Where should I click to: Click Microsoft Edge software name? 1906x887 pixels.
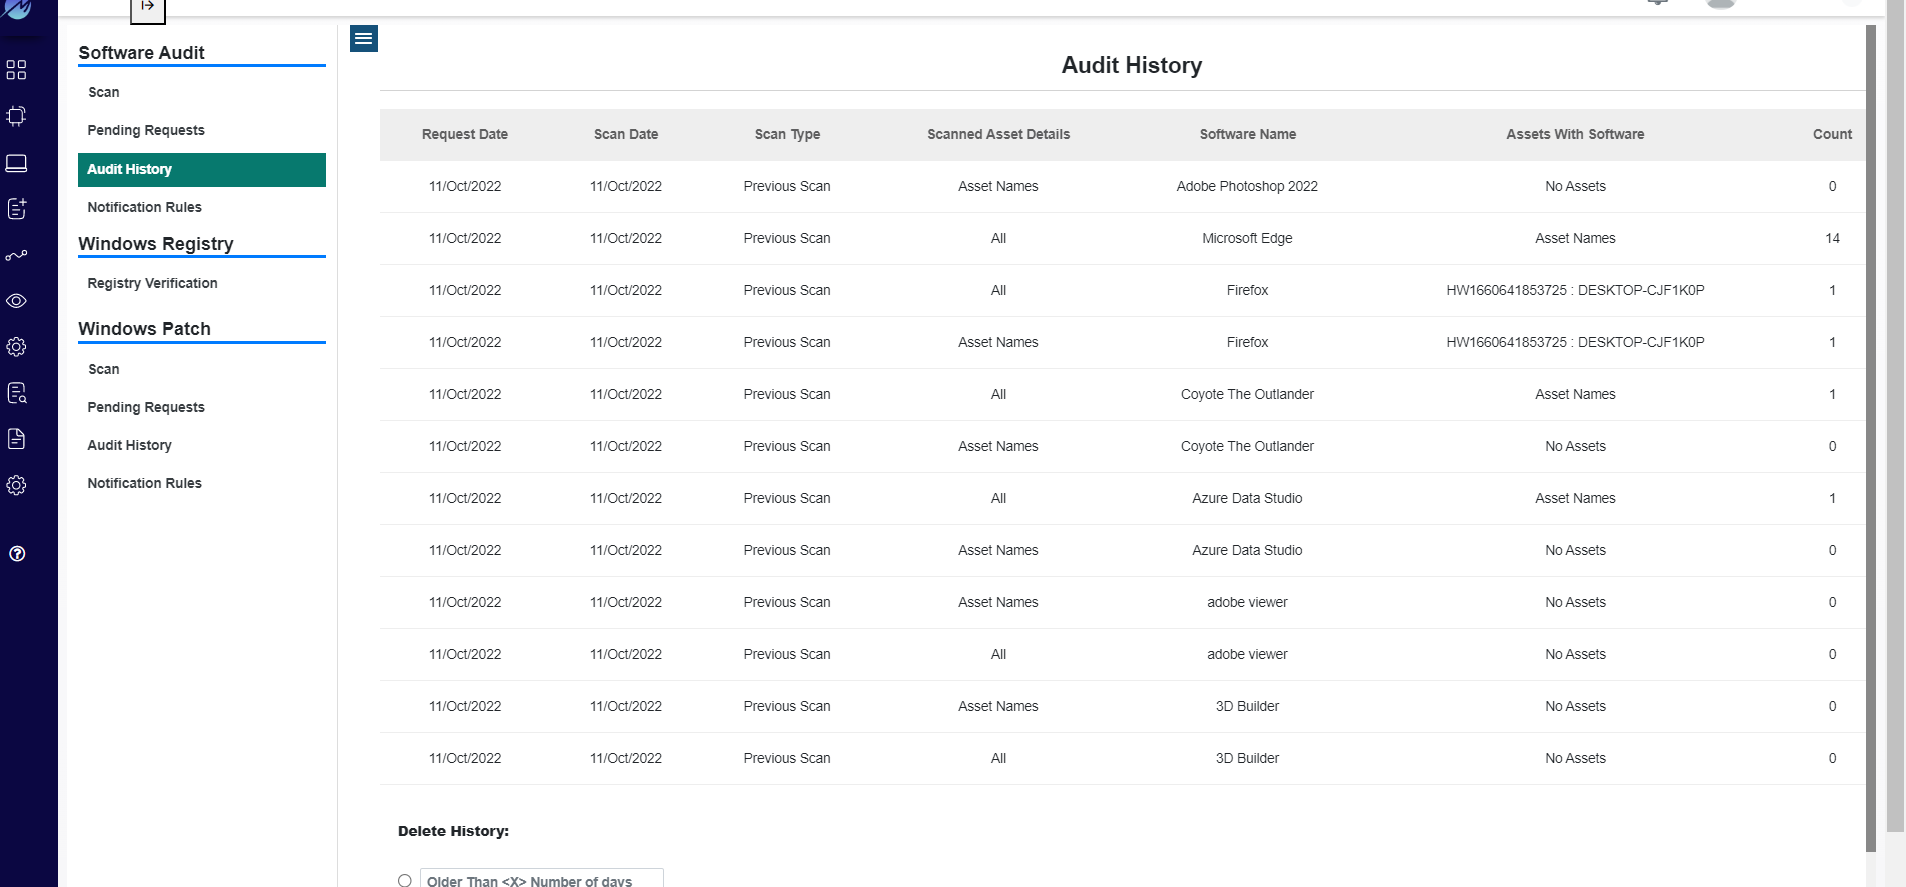point(1247,238)
